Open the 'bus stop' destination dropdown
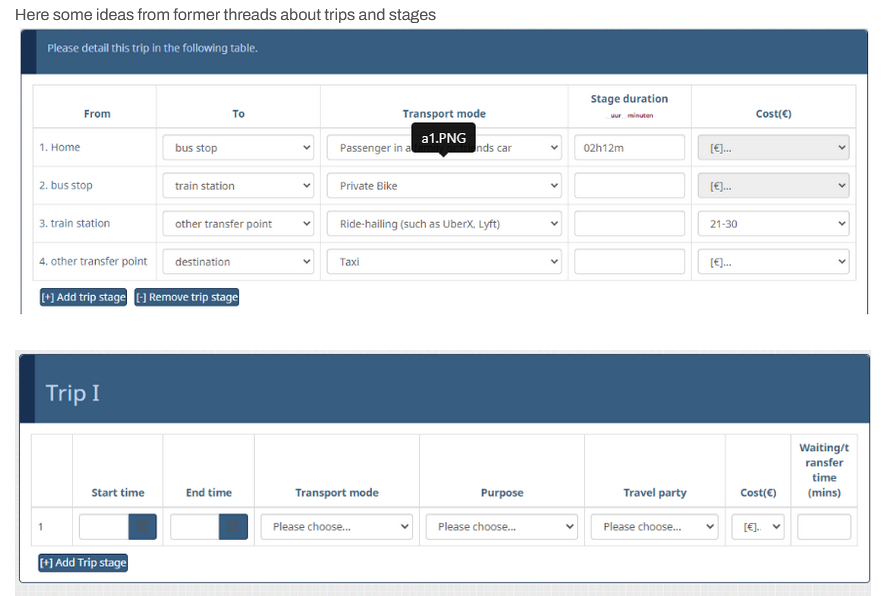The height and width of the screenshot is (596, 893). pyautogui.click(x=238, y=148)
